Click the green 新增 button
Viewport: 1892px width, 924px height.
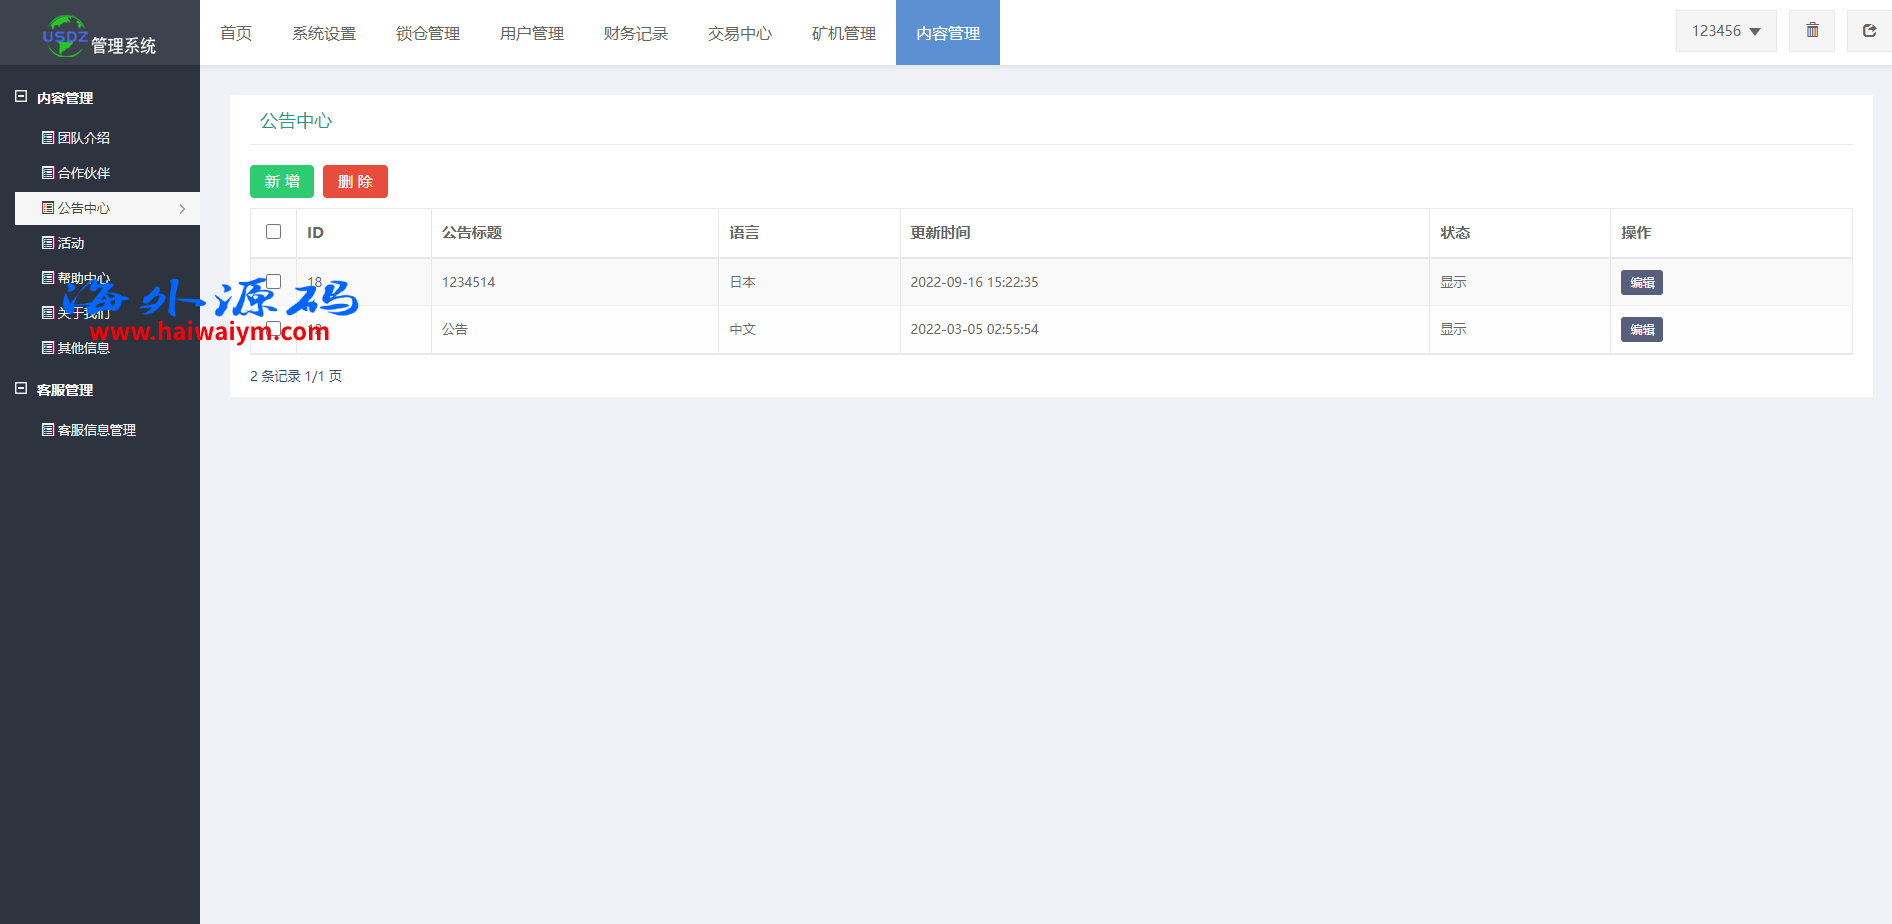(281, 182)
